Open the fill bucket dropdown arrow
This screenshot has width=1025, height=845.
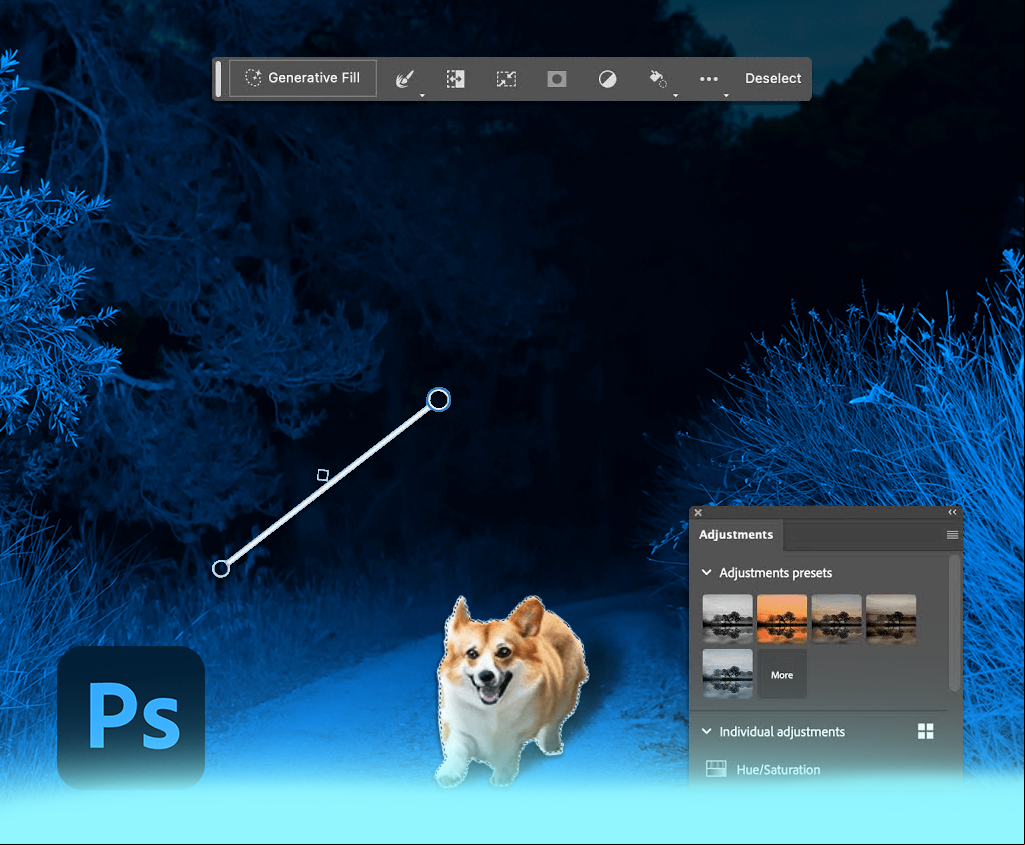675,95
